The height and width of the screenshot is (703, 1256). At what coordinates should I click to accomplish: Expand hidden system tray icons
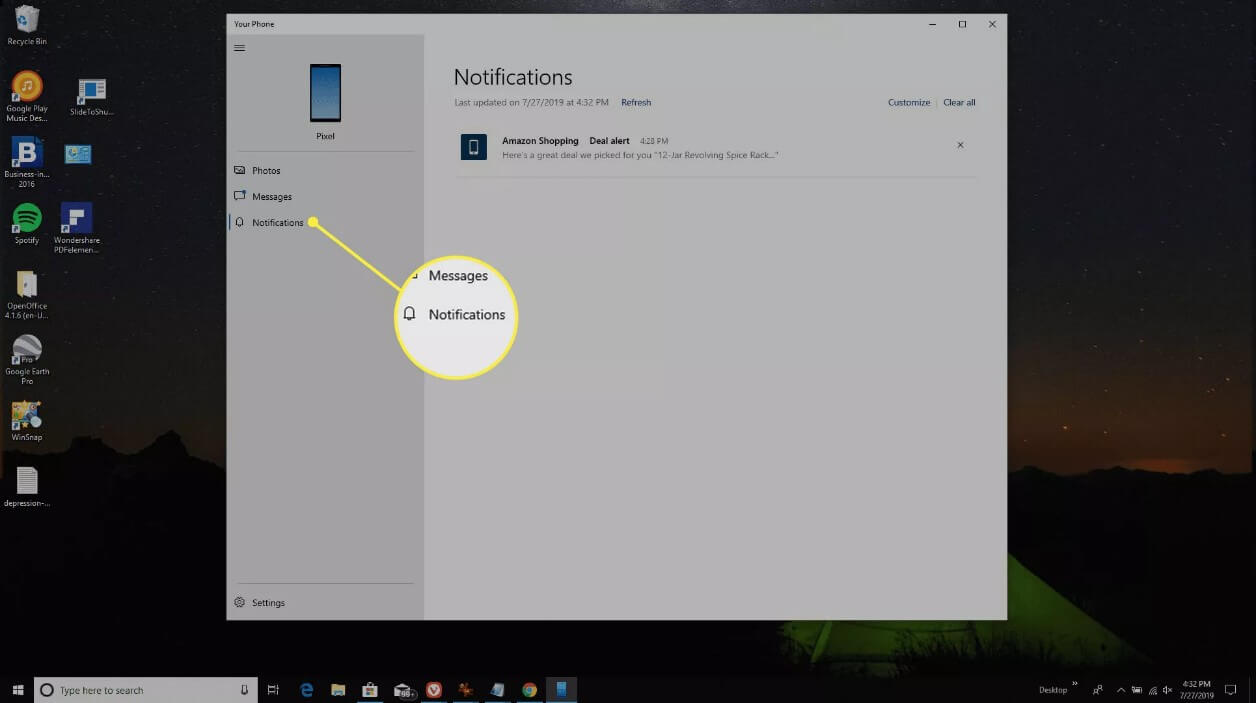pos(1120,690)
